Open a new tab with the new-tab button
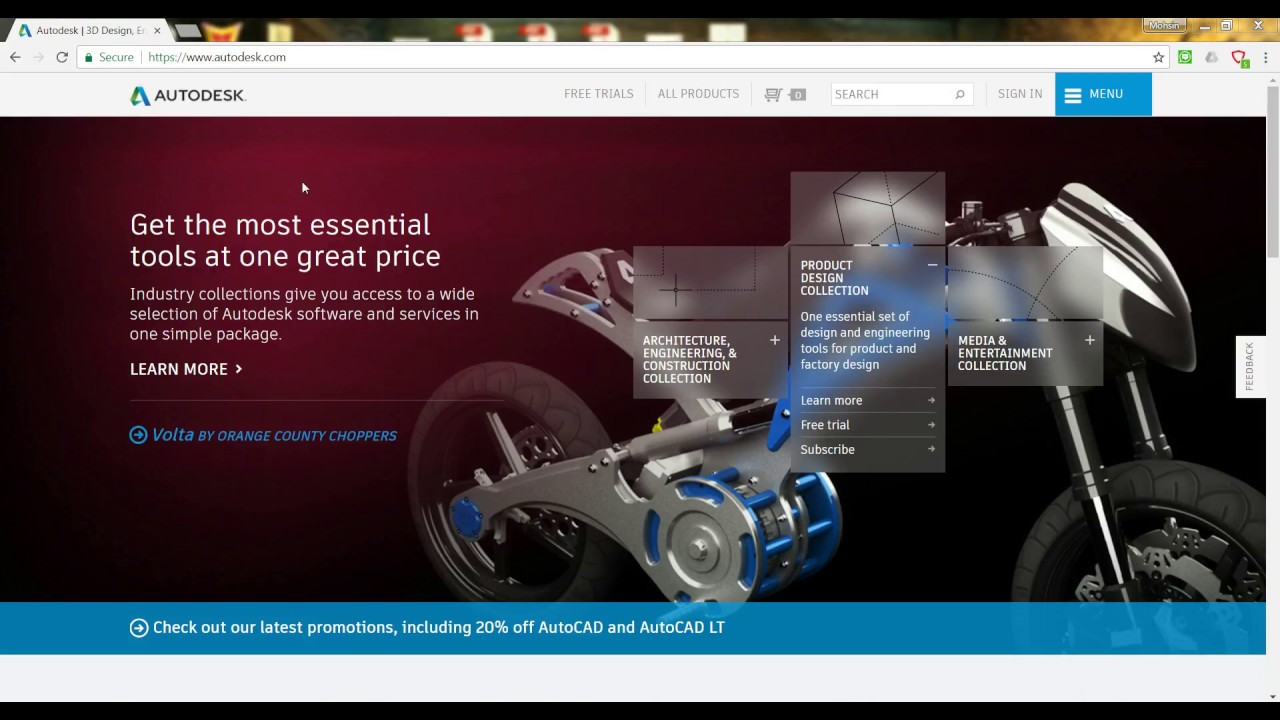 pyautogui.click(x=188, y=31)
